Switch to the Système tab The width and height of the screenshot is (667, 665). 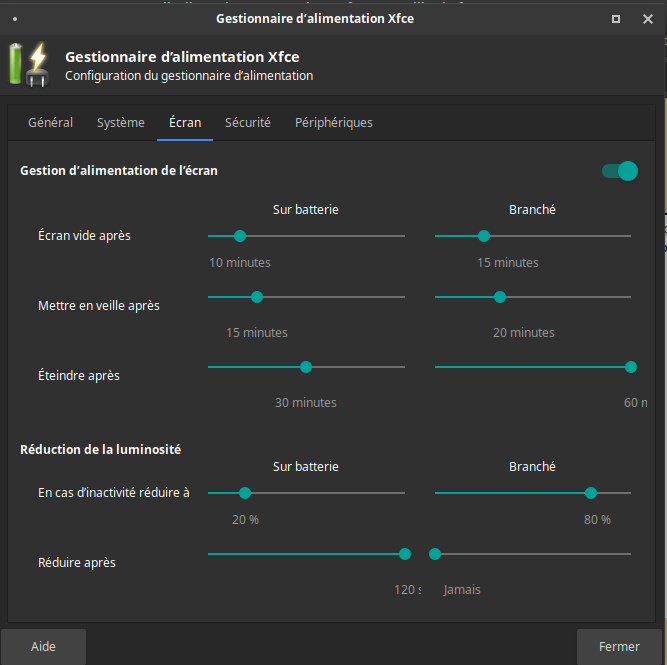coord(121,123)
